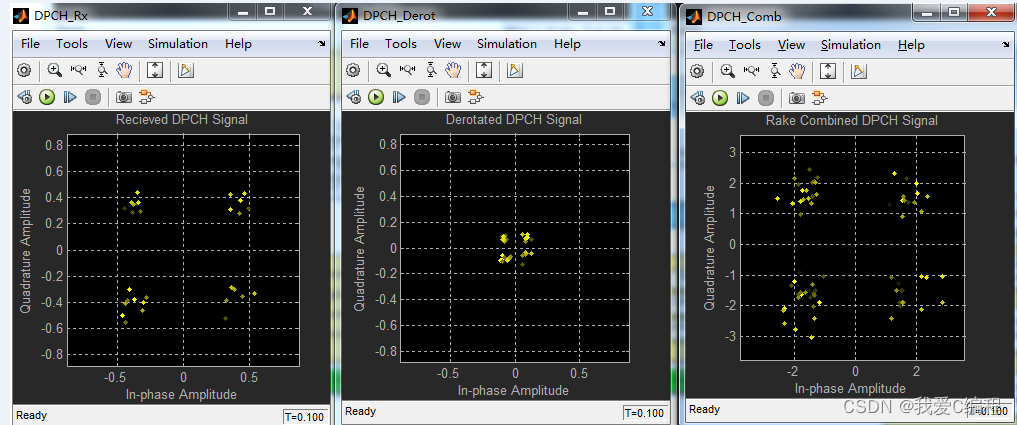Screen dimensions: 1017x425
Task: Run simulation in DPCH_Rx window
Action: (47, 97)
